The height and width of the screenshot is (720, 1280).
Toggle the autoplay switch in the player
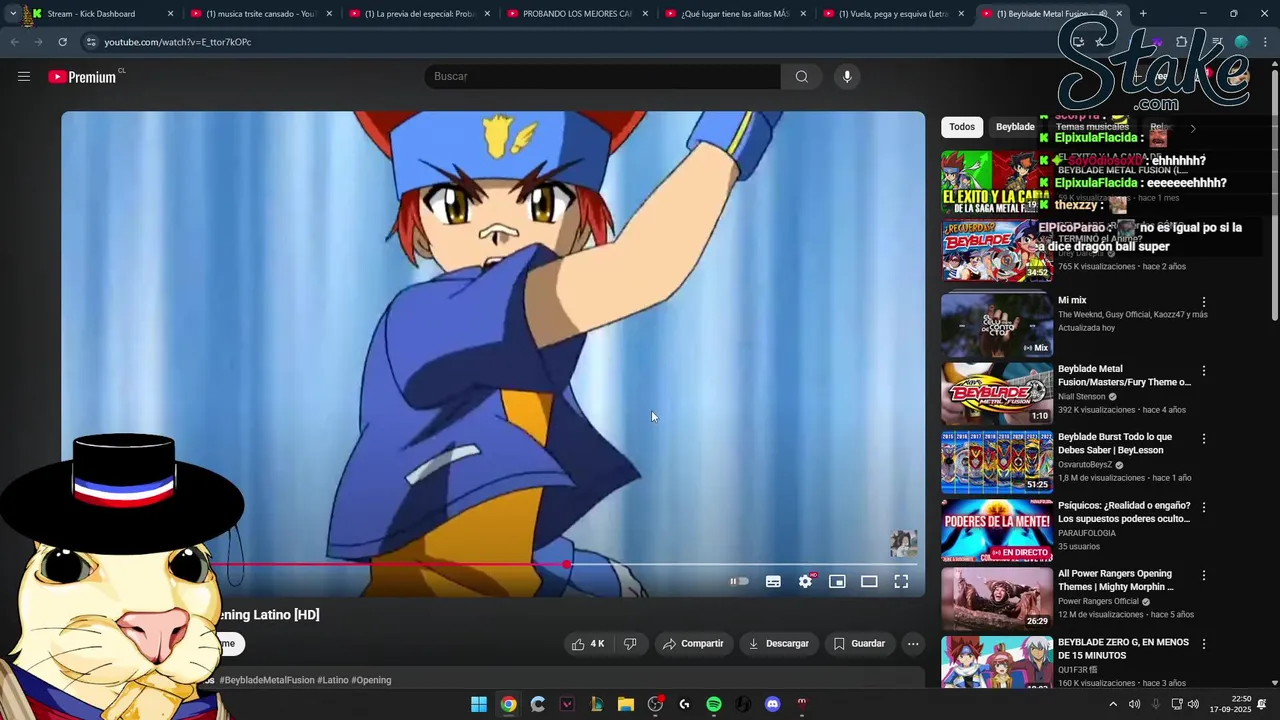click(x=739, y=581)
